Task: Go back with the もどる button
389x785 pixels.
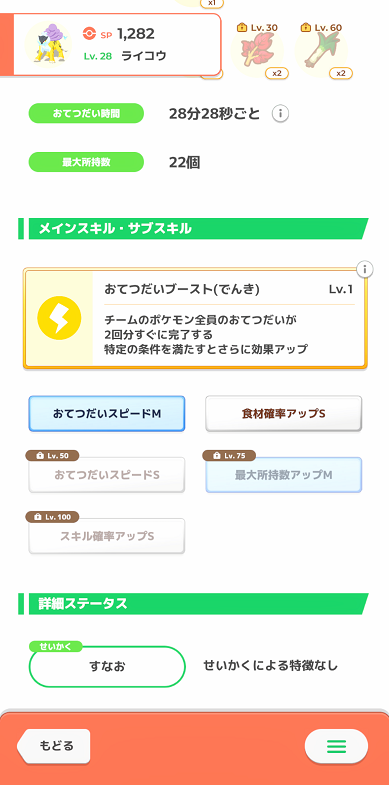Action: click(x=54, y=745)
